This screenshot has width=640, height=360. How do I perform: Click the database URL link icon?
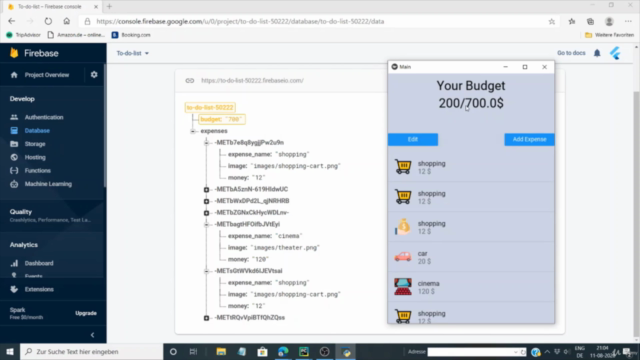pos(190,80)
